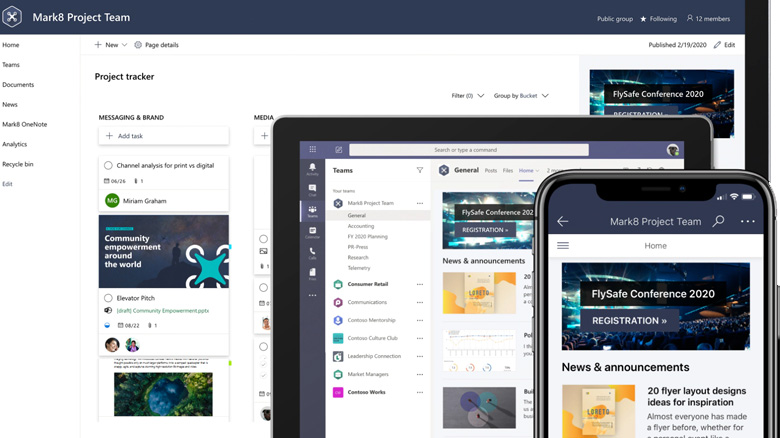
Task: Tap Registration button on the phone banner
Action: 629,321
